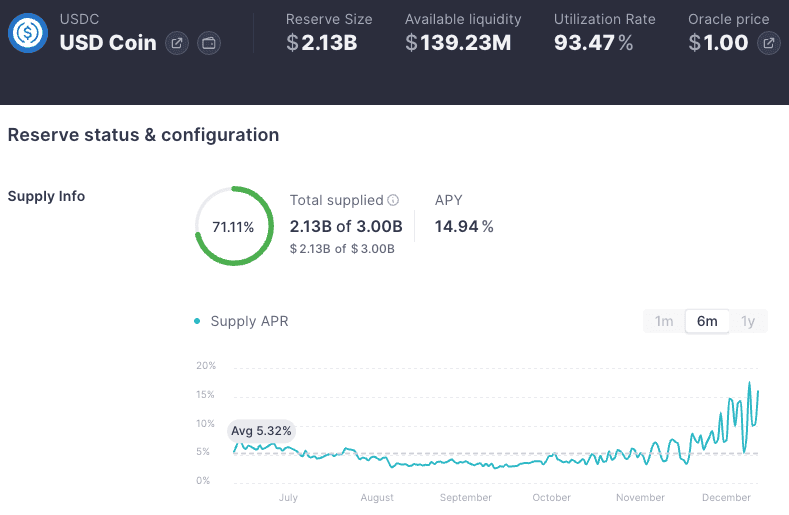Open external link next to USD Coin
Screen dimensions: 789x515
coord(177,43)
